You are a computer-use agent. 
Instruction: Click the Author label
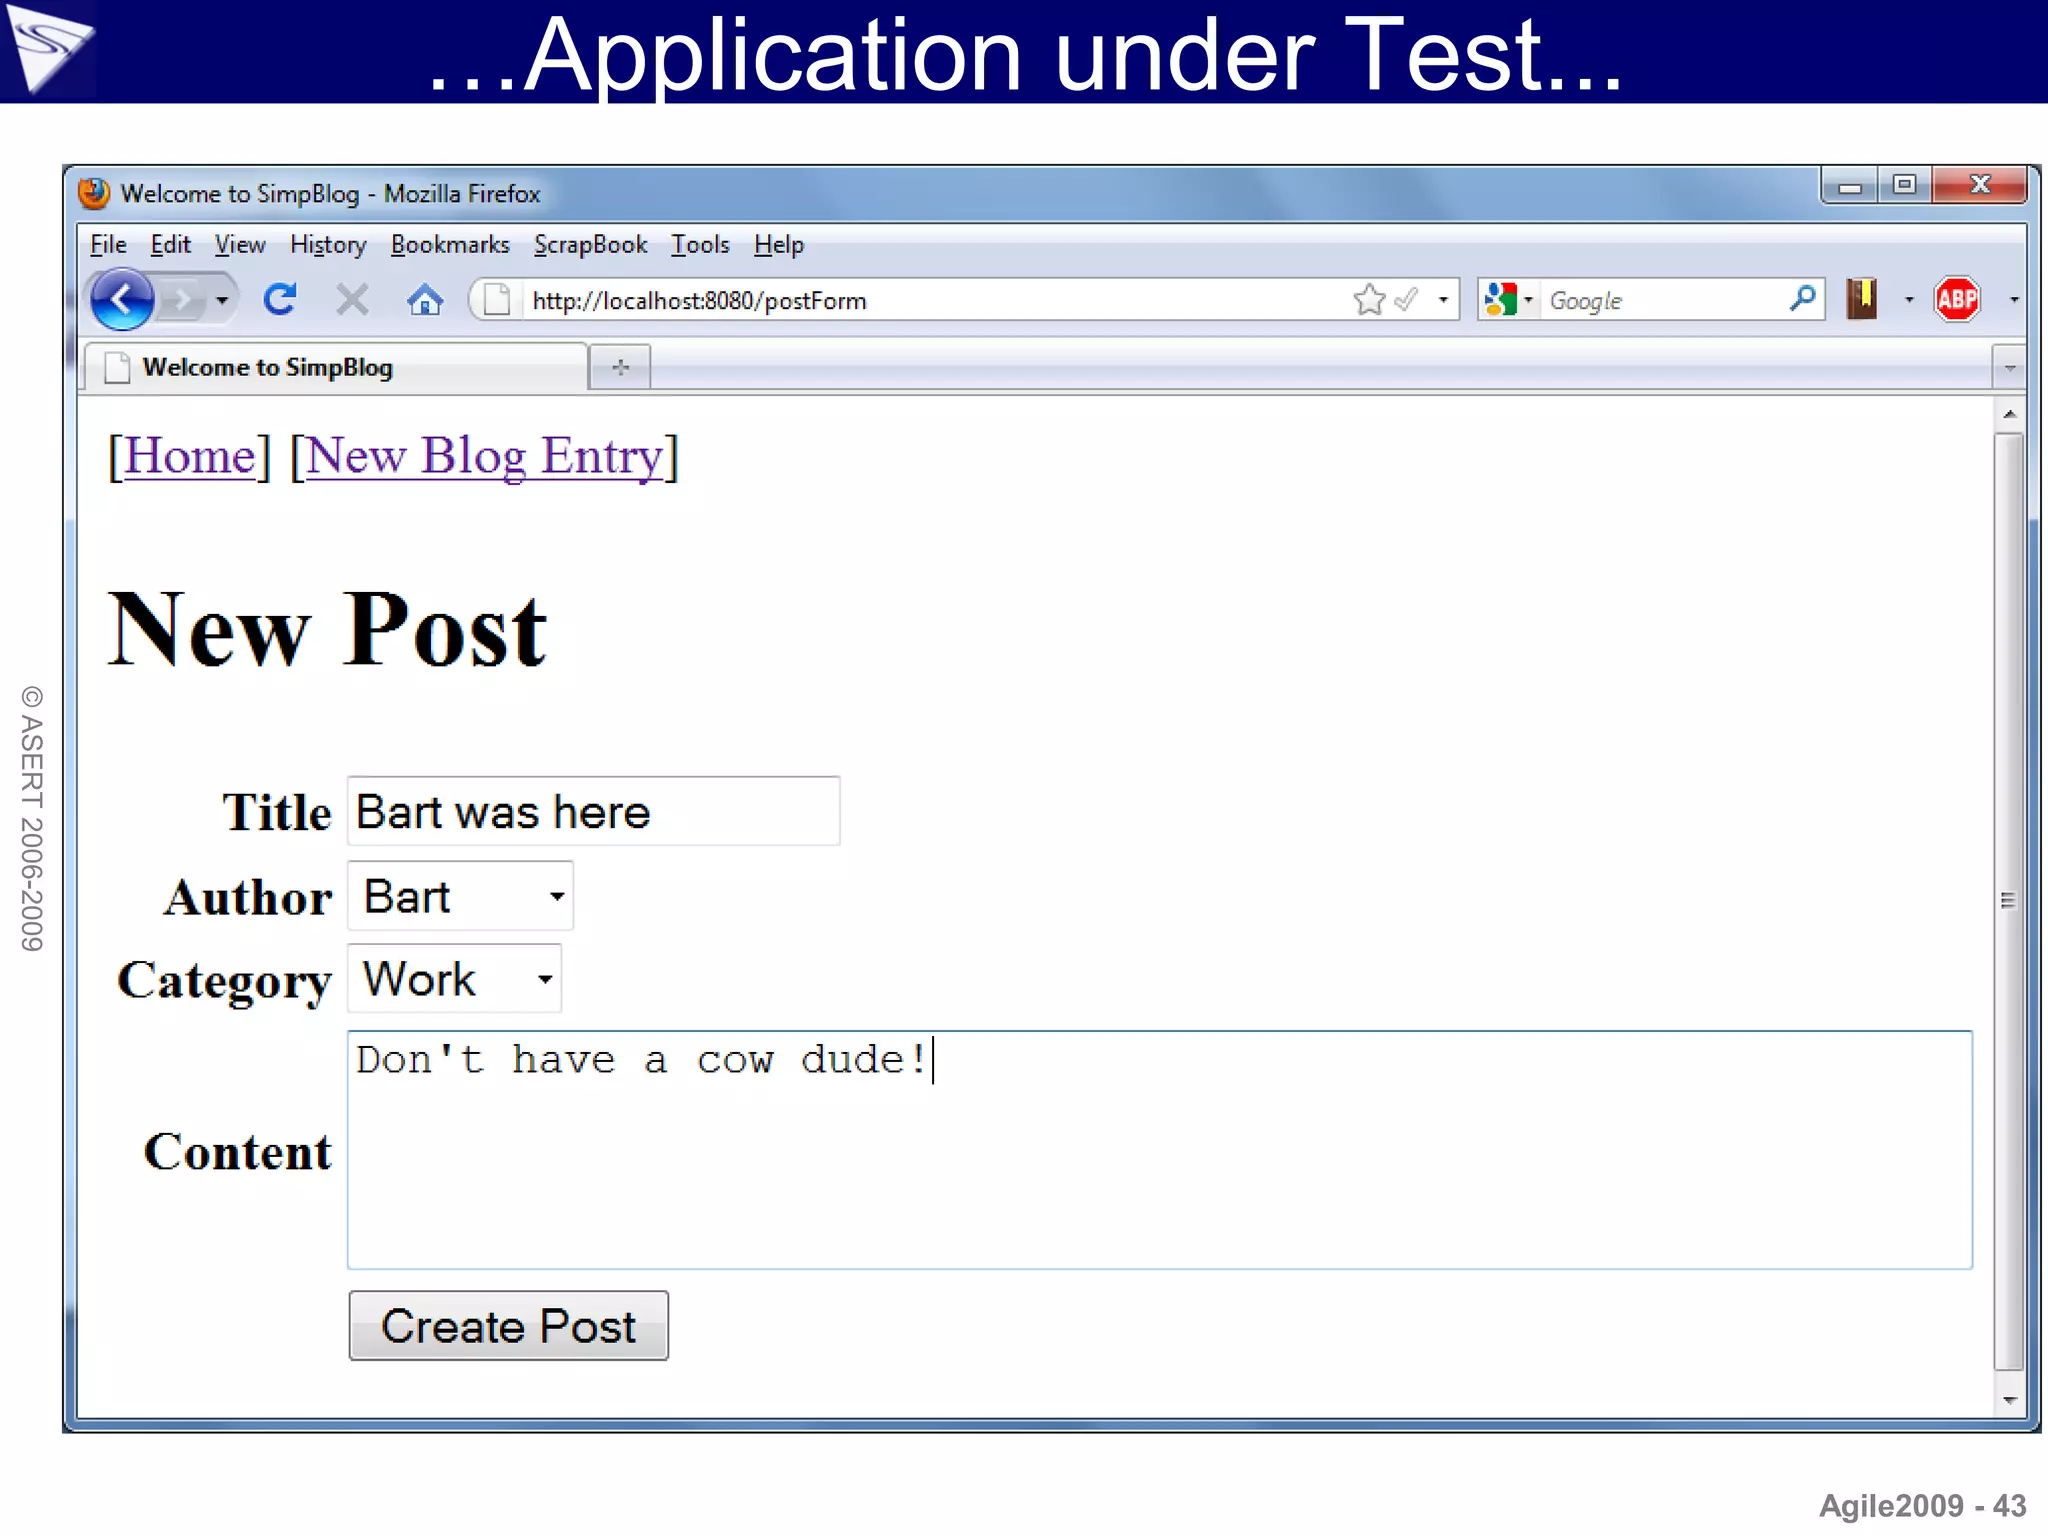[248, 897]
